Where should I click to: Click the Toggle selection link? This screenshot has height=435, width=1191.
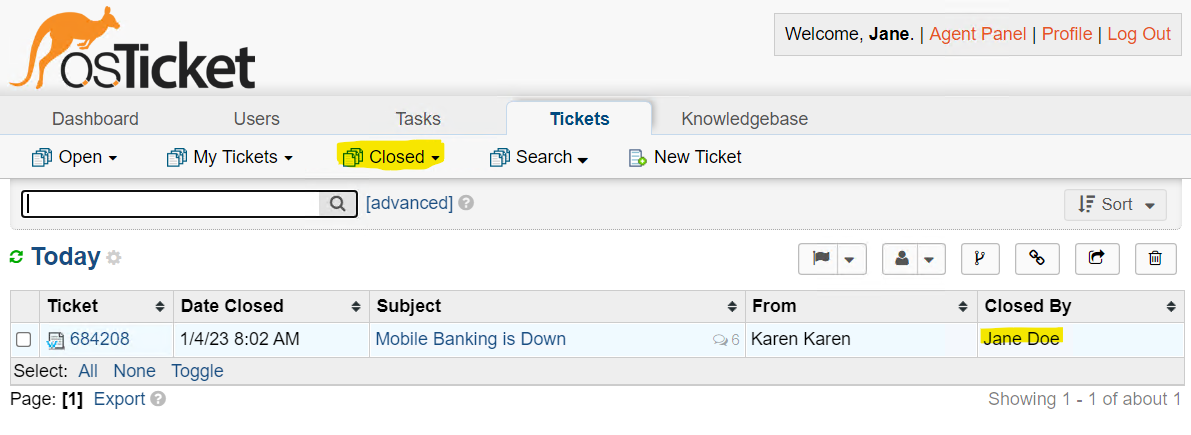click(x=197, y=371)
